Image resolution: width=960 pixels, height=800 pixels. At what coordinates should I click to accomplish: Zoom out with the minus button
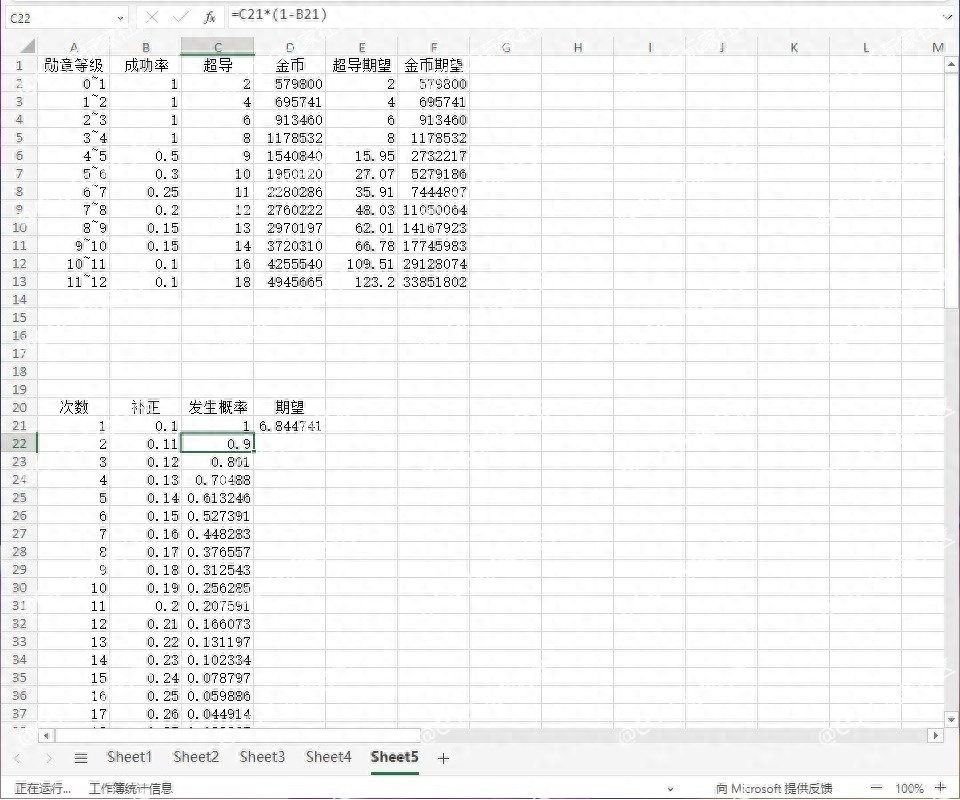pos(877,788)
